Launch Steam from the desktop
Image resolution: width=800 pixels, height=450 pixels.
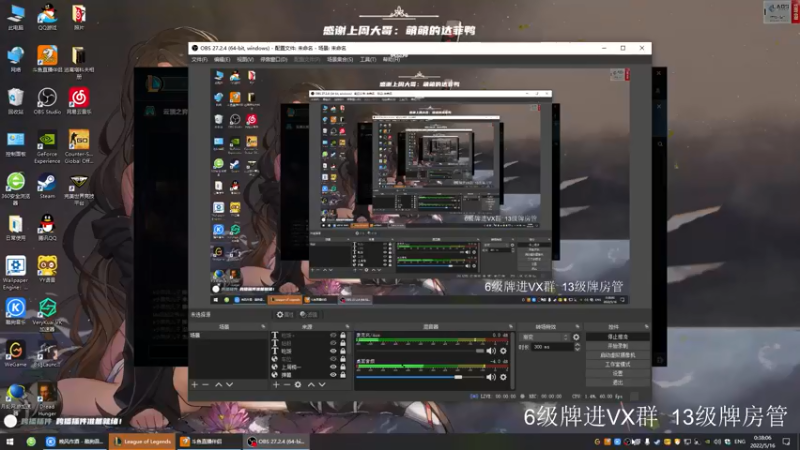[x=47, y=186]
